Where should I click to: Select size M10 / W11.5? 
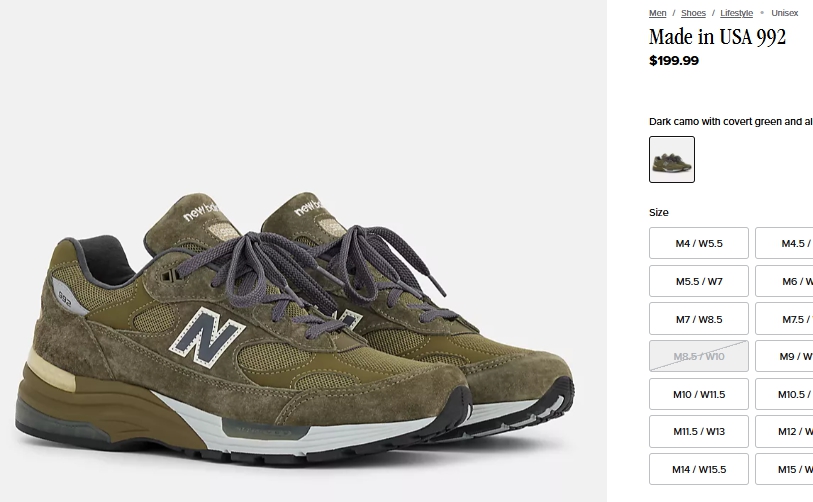[x=699, y=394]
